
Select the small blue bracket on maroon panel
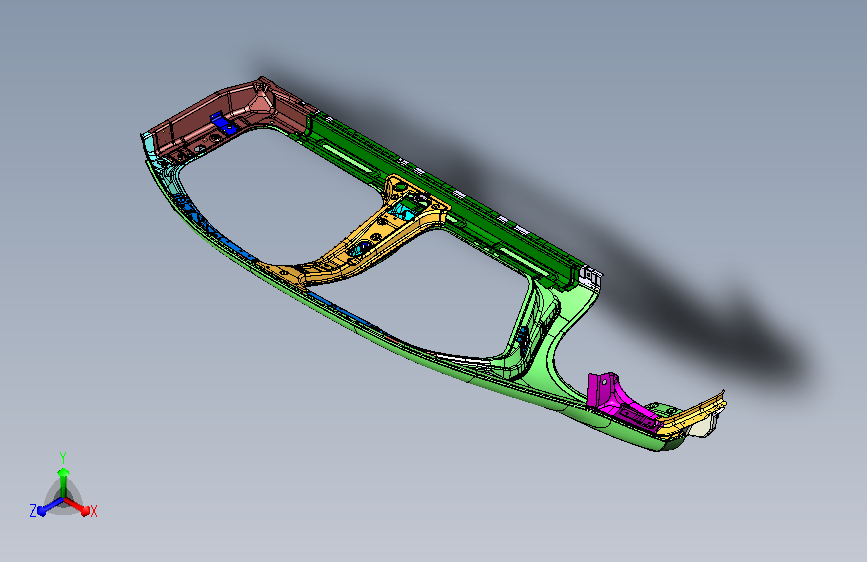tap(223, 123)
